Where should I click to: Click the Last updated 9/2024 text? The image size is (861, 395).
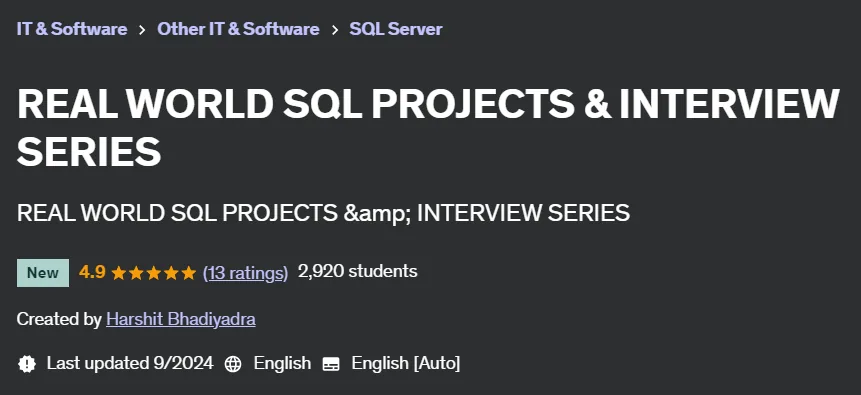[x=130, y=363]
